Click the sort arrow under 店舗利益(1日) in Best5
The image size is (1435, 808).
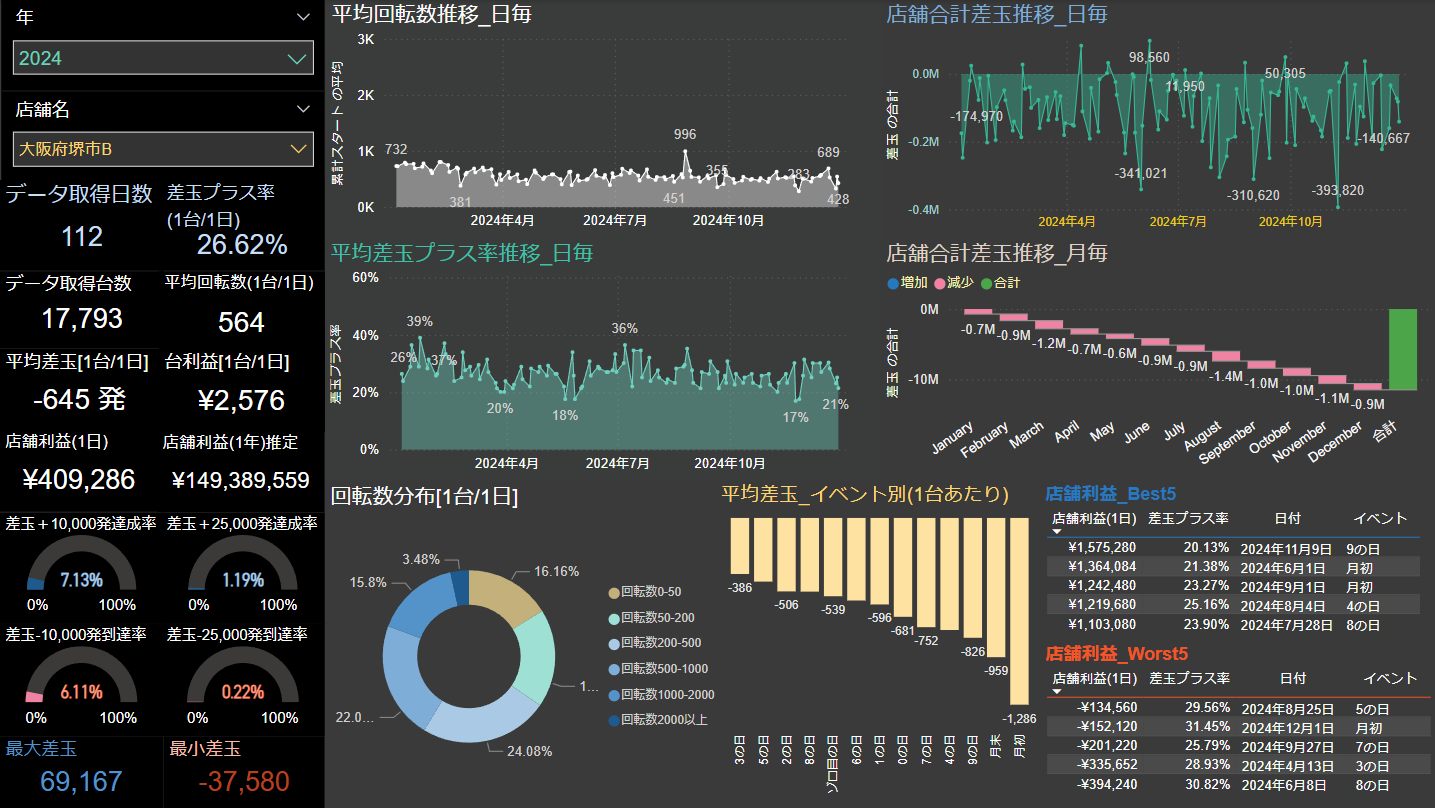click(x=1058, y=531)
